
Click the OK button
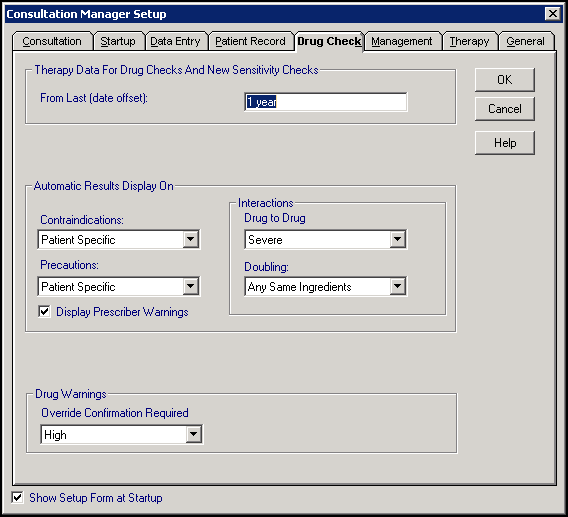click(505, 80)
